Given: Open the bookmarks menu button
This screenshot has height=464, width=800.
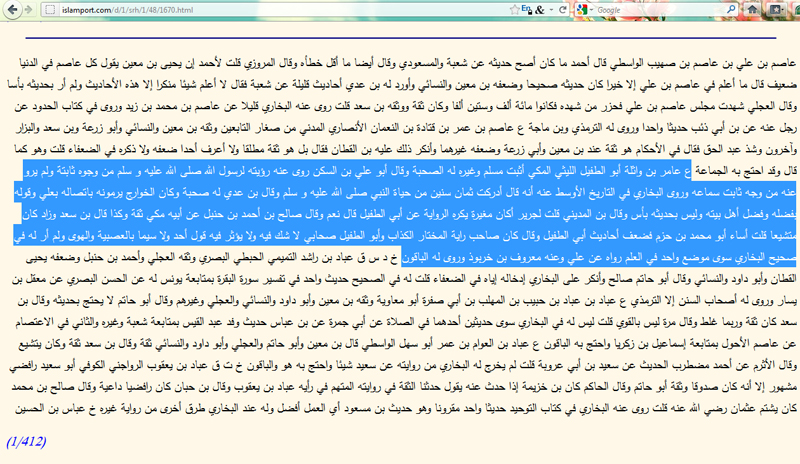Looking at the screenshot, I should pyautogui.click(x=776, y=9).
